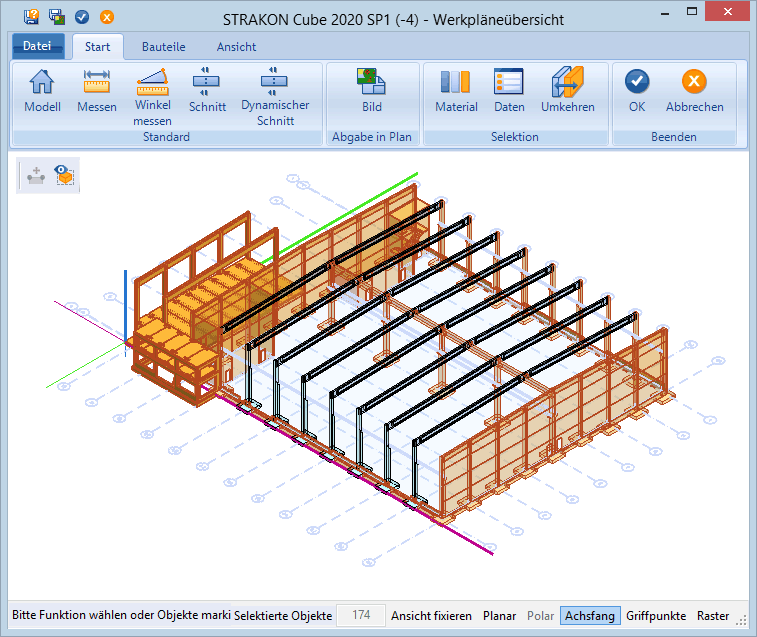Click the Bild image export icon
757x637 pixels.
tap(372, 83)
